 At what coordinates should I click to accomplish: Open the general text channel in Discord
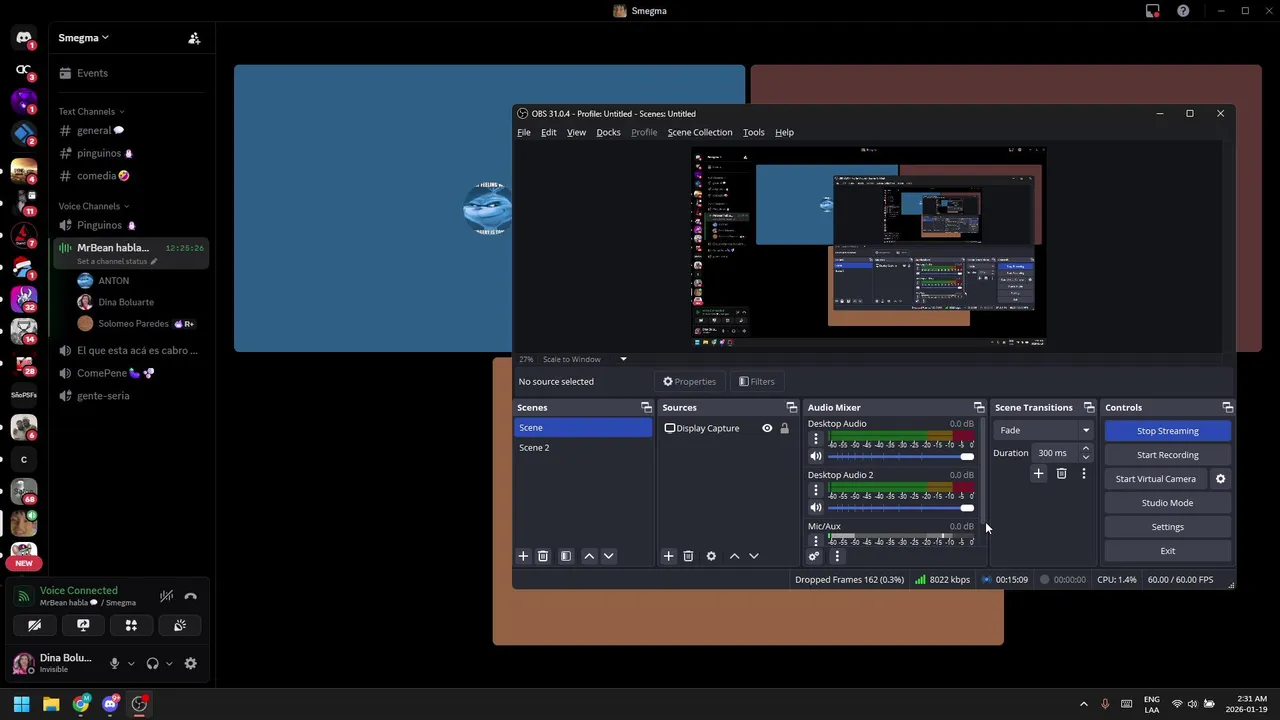coord(131,130)
